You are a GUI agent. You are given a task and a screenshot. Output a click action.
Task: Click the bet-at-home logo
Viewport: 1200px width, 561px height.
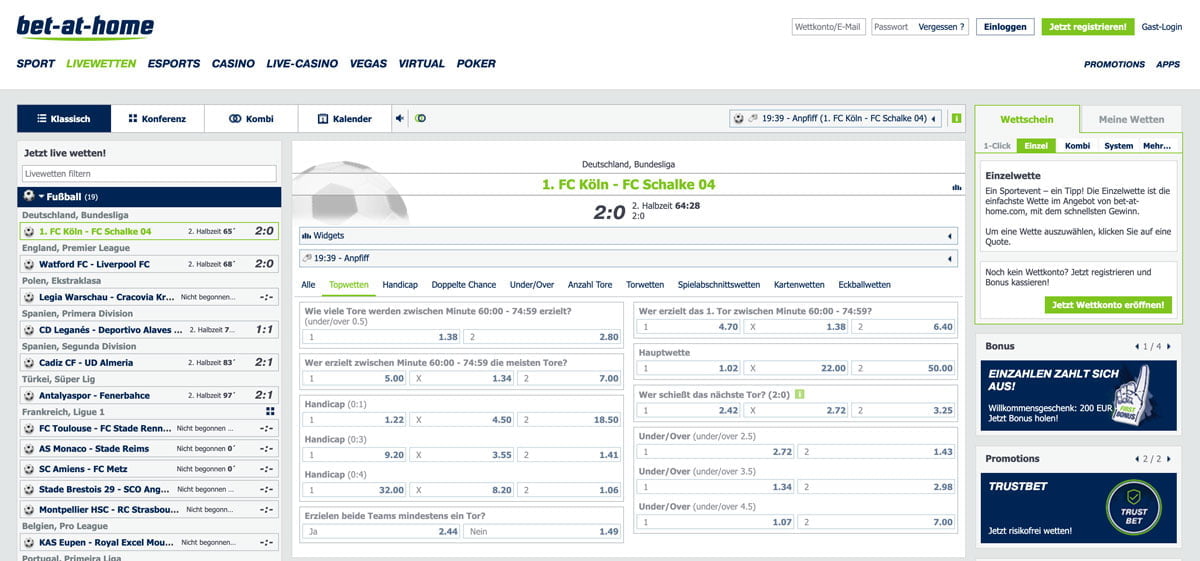tap(85, 26)
